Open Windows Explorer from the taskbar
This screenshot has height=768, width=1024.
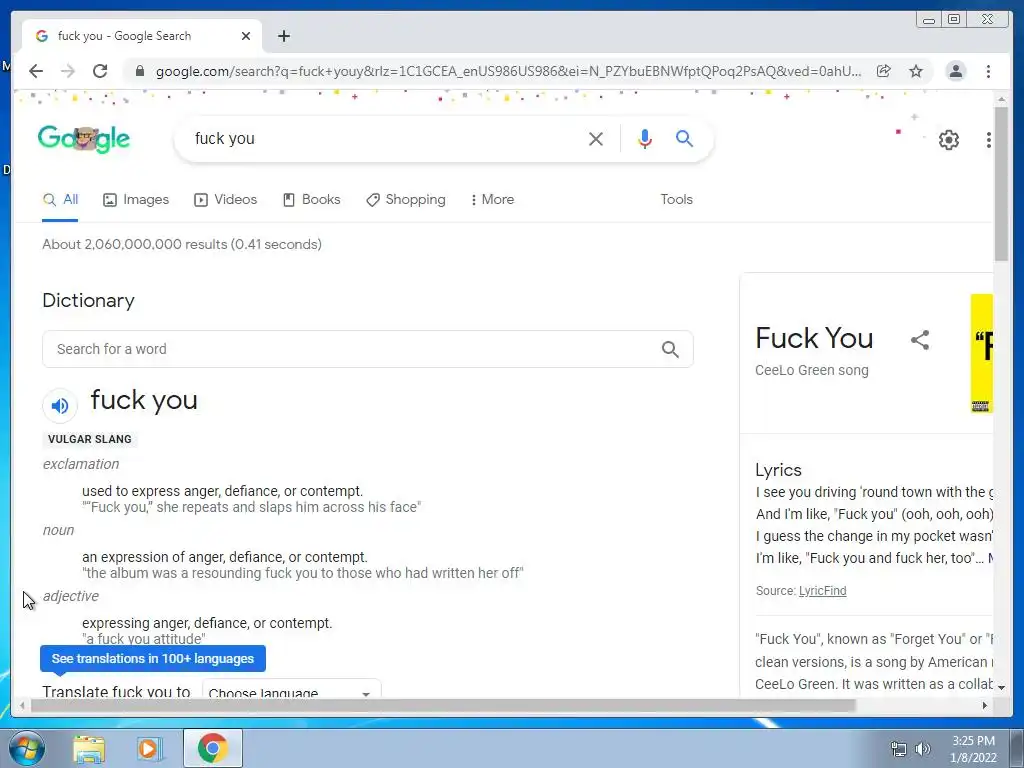tap(89, 748)
